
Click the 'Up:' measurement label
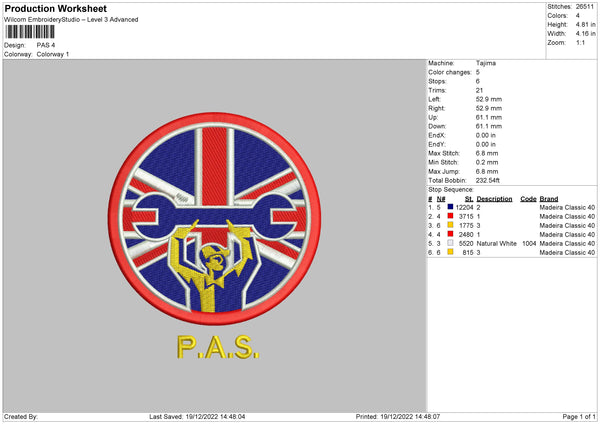[x=433, y=117]
